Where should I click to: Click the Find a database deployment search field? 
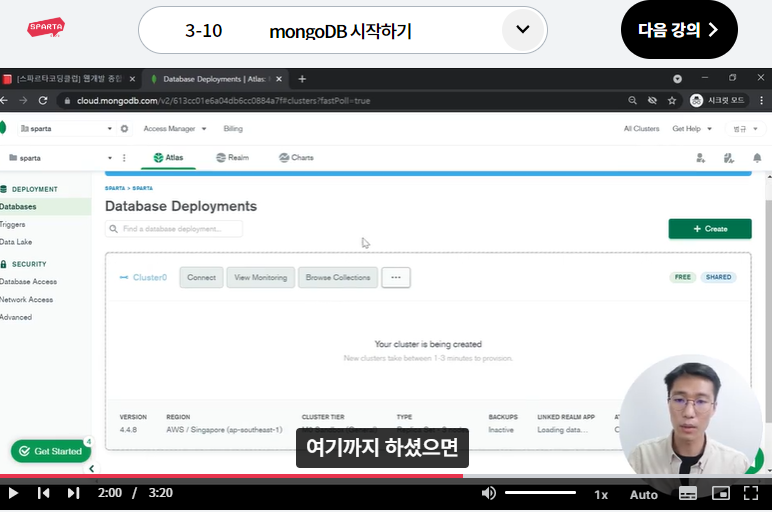point(174,229)
